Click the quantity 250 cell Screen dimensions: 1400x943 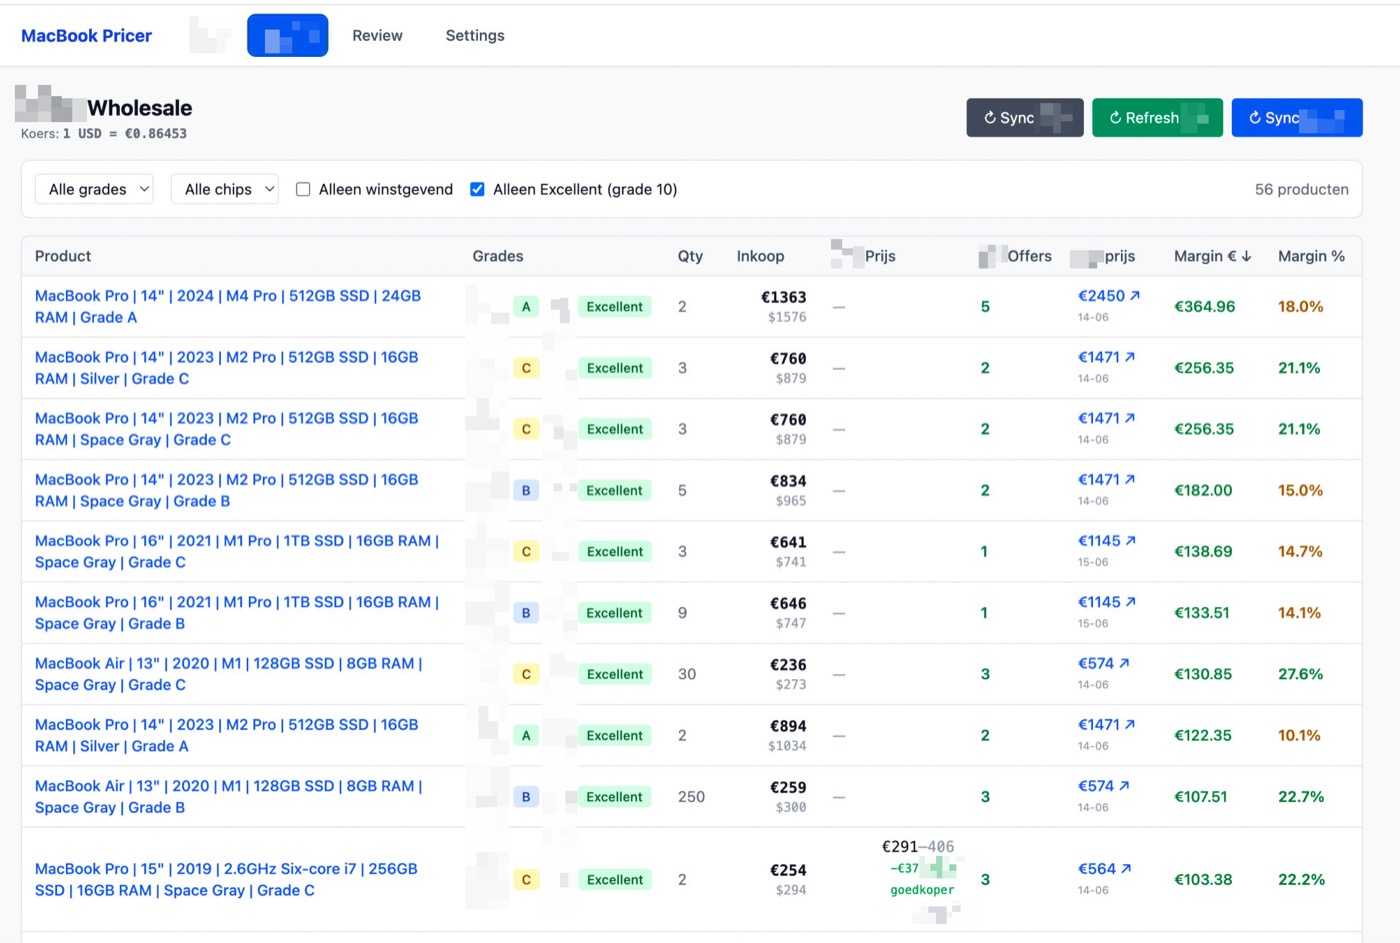(691, 797)
